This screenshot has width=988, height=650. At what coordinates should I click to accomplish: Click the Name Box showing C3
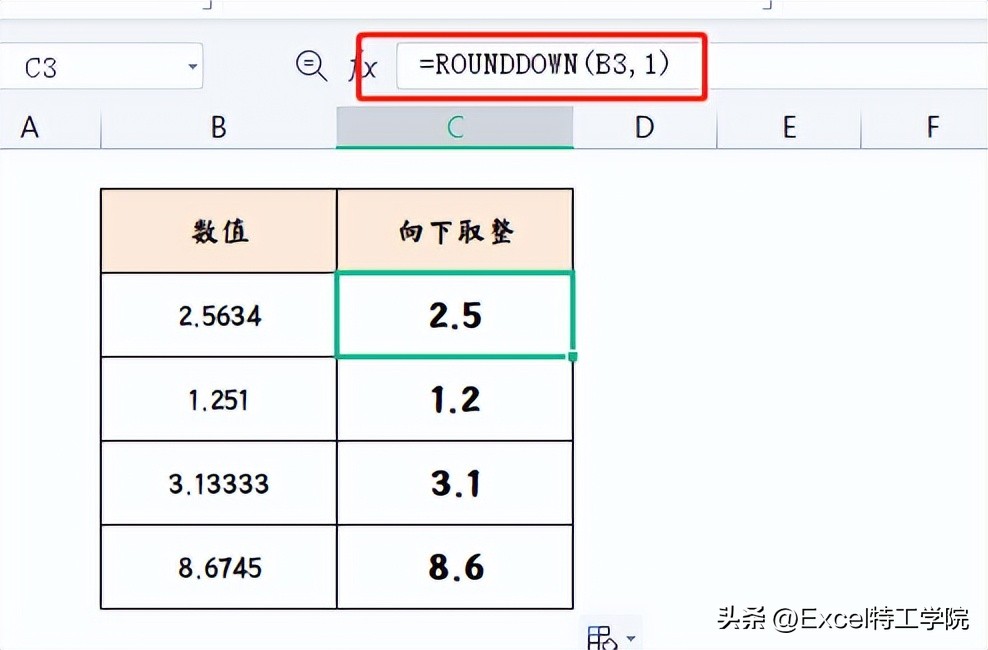[x=101, y=66]
